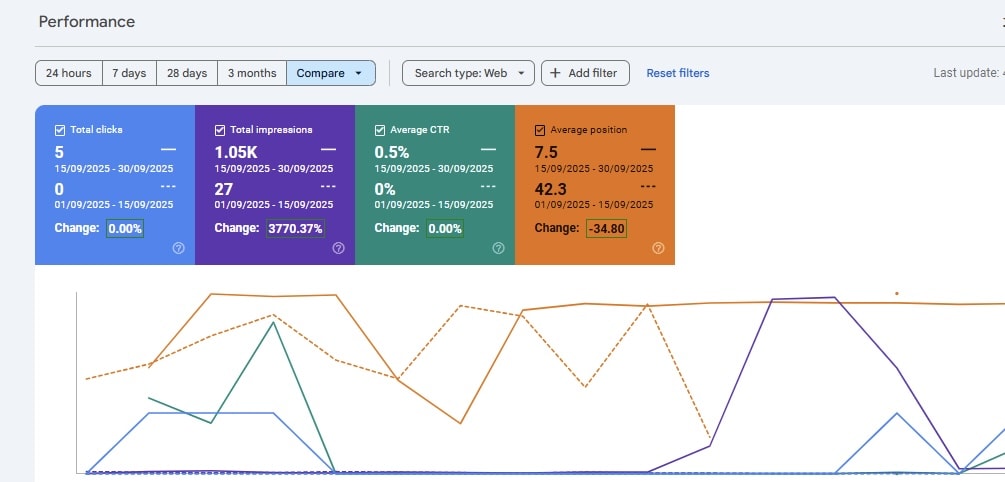Click dashed line legend on Average position card

click(647, 186)
